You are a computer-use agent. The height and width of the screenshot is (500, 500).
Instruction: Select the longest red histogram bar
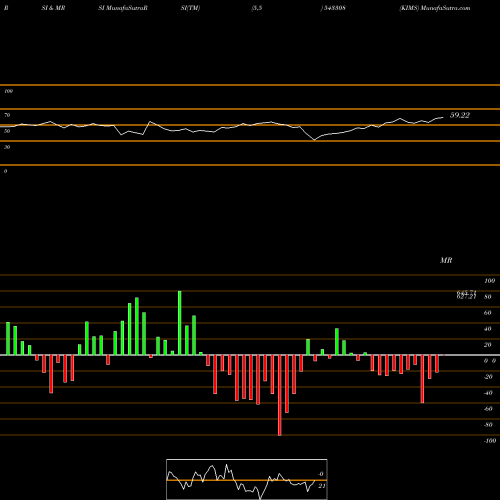[x=280, y=395]
